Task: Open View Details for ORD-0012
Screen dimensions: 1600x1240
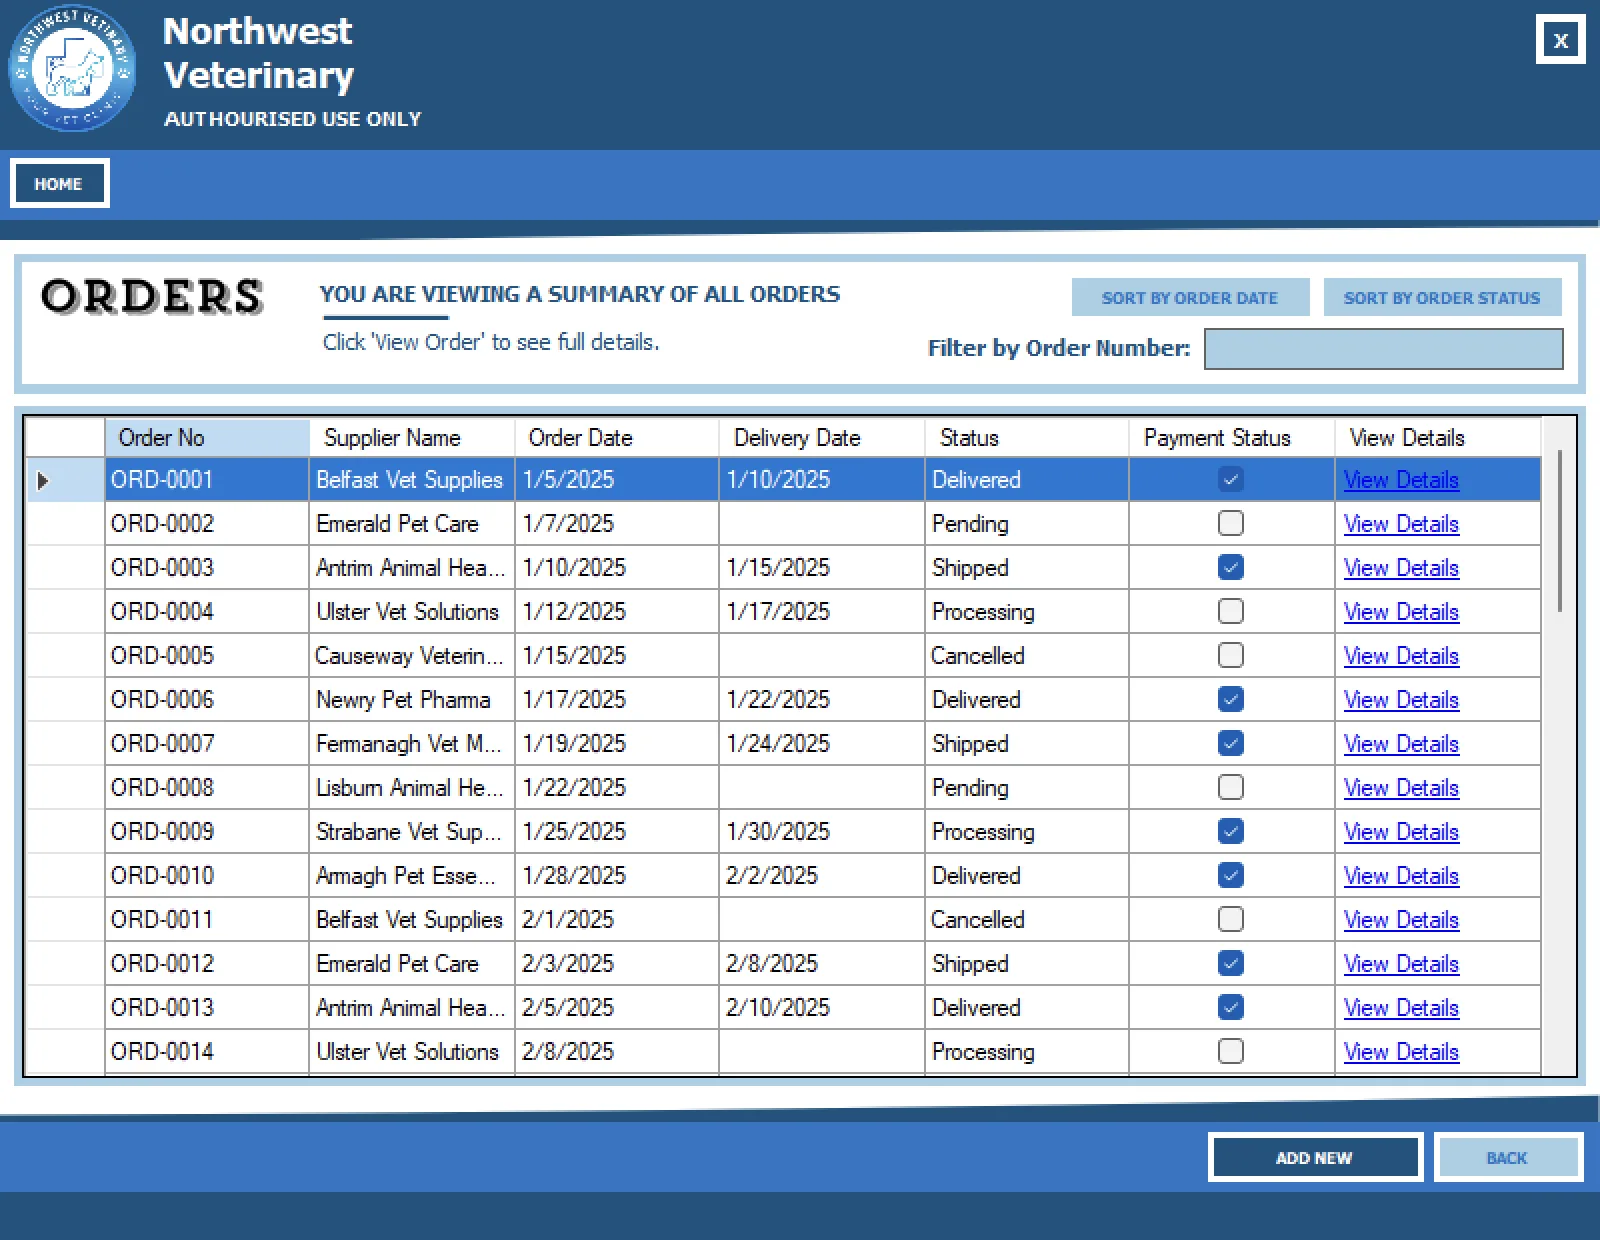Action: [1401, 964]
